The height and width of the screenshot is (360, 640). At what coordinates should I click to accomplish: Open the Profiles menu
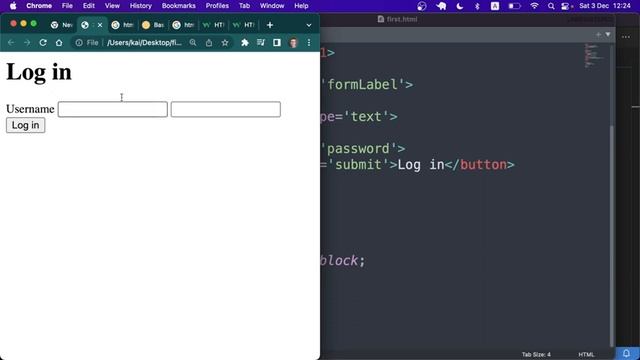[x=217, y=6]
